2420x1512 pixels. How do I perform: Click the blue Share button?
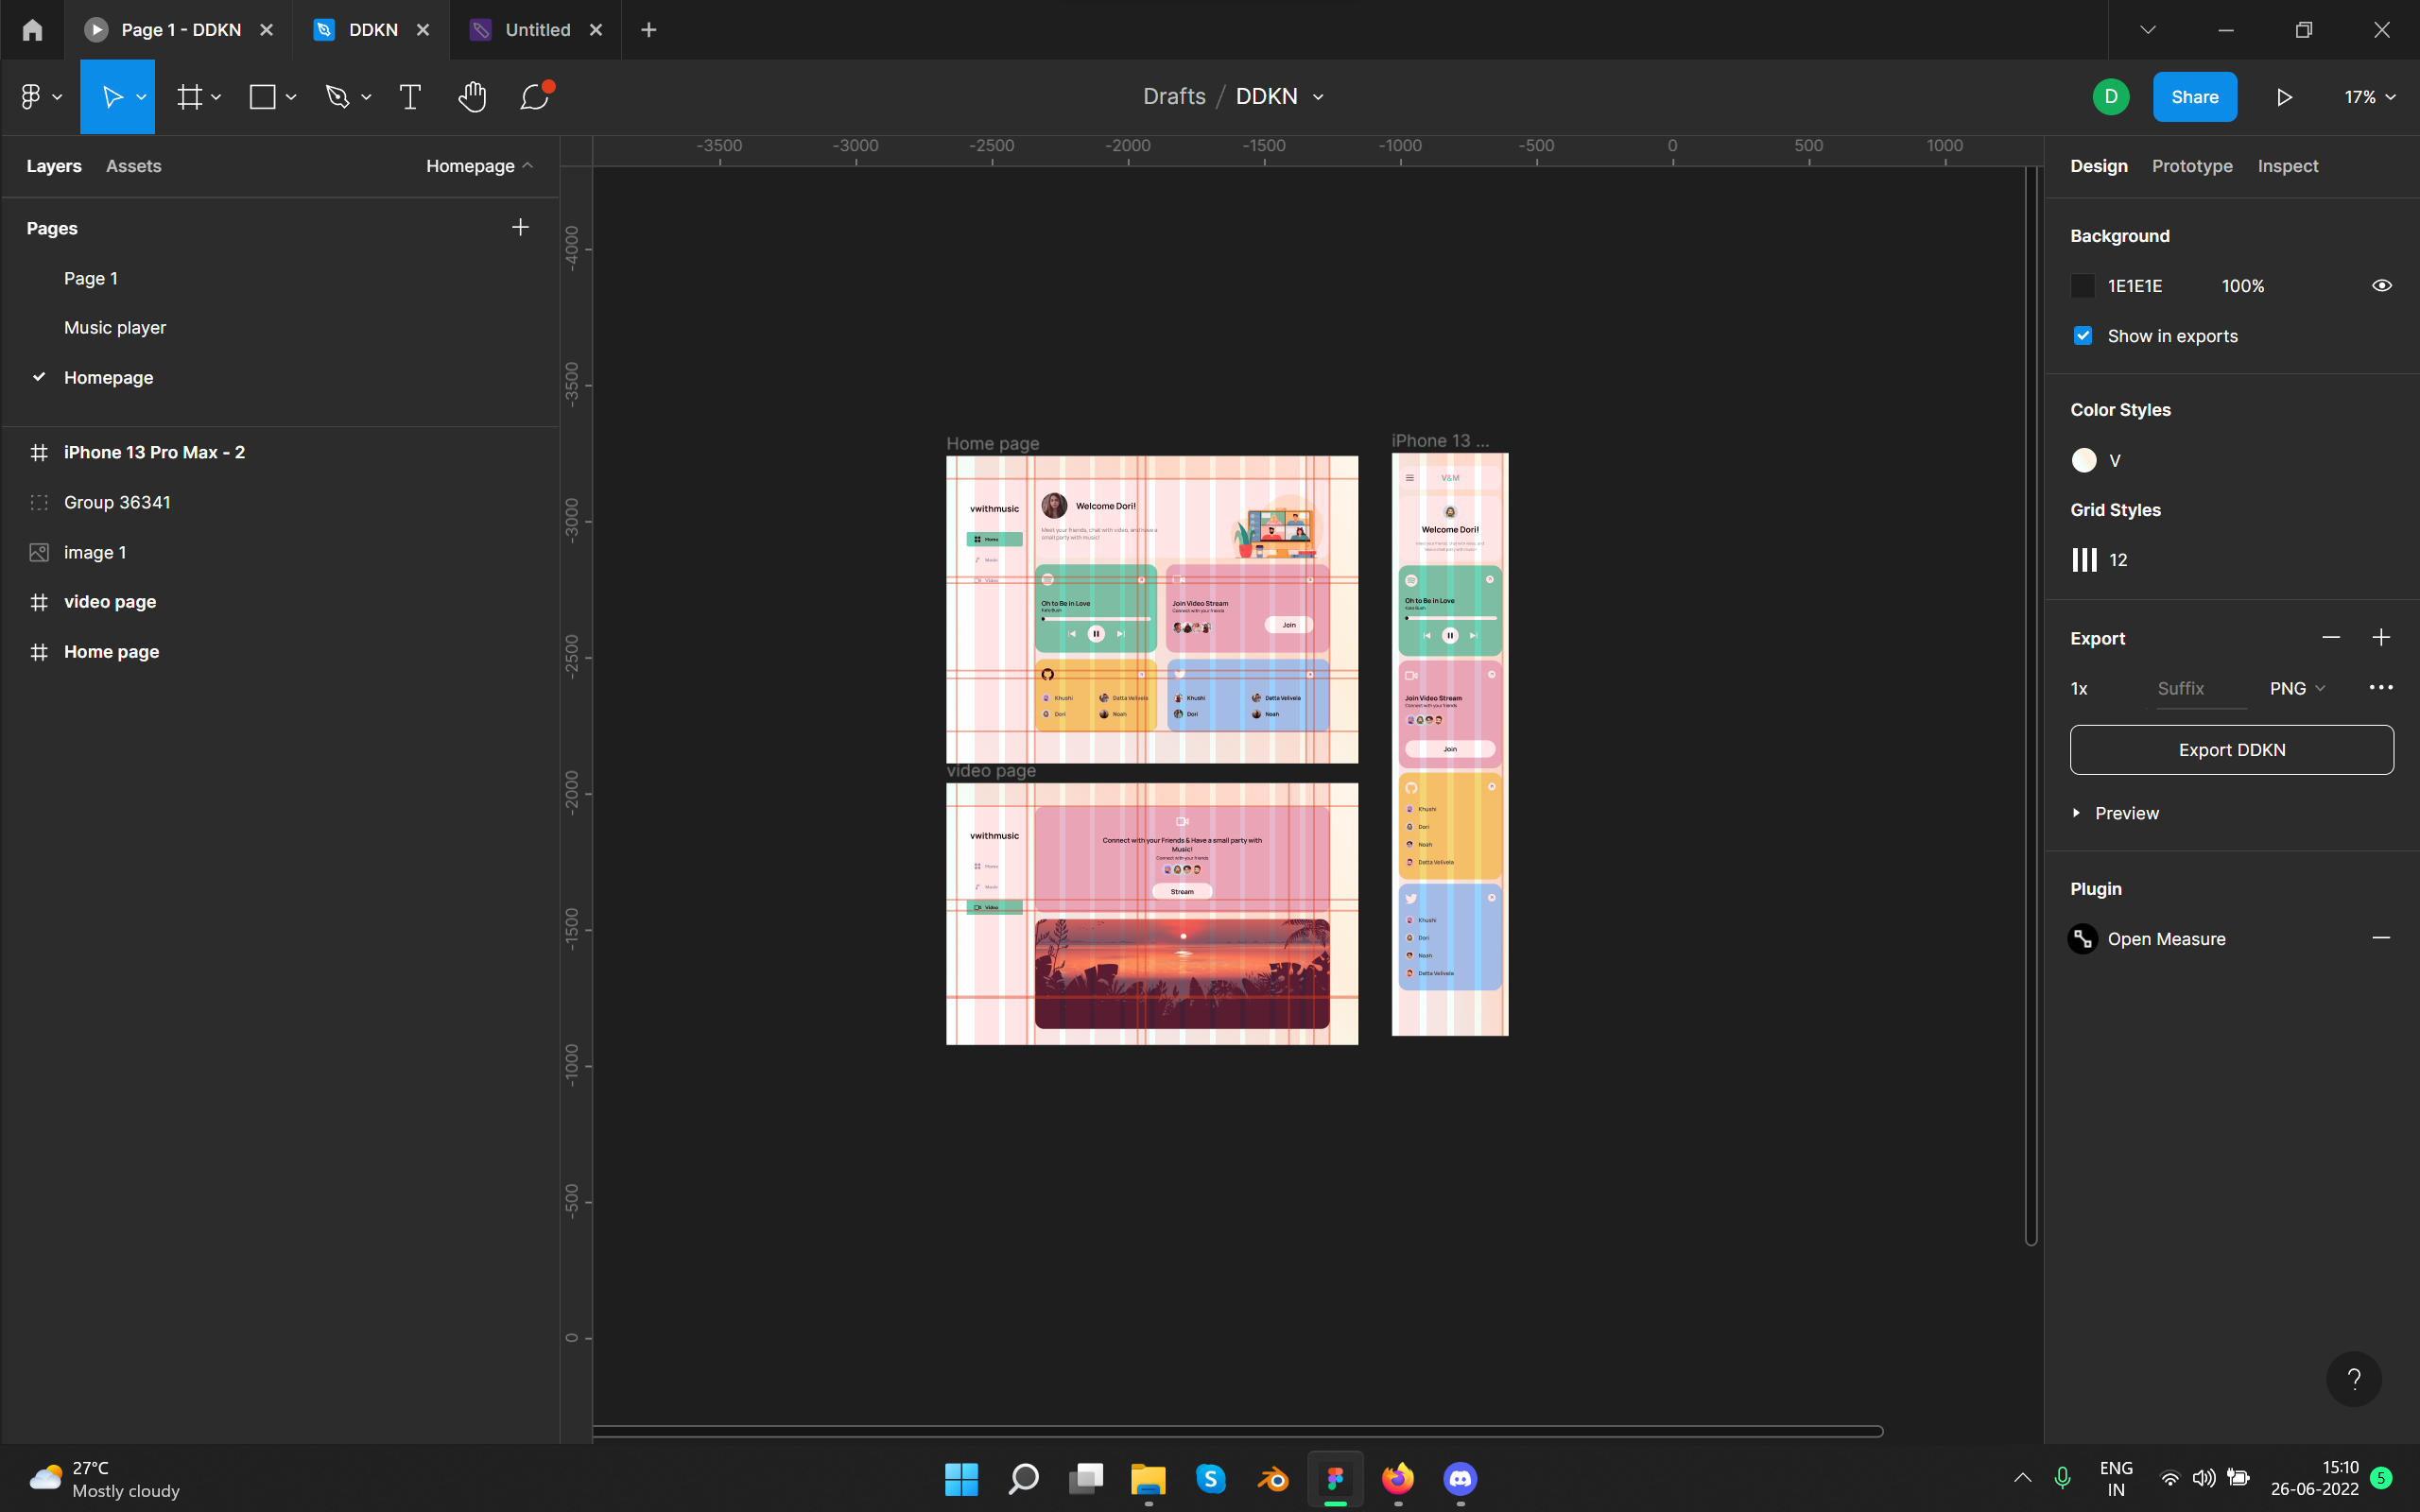[2194, 97]
